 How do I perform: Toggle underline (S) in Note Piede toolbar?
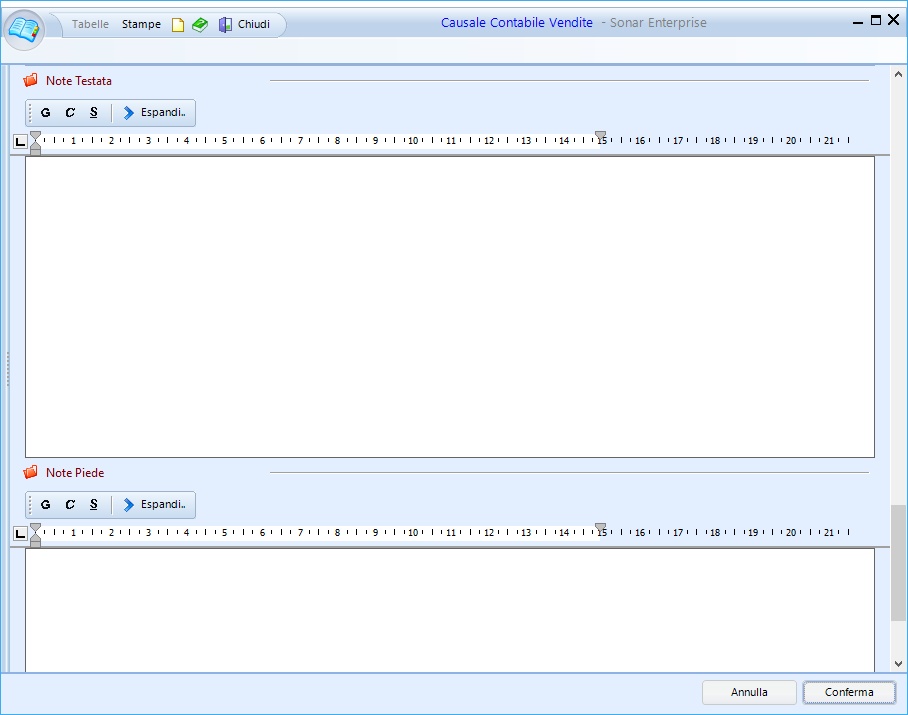pos(94,505)
